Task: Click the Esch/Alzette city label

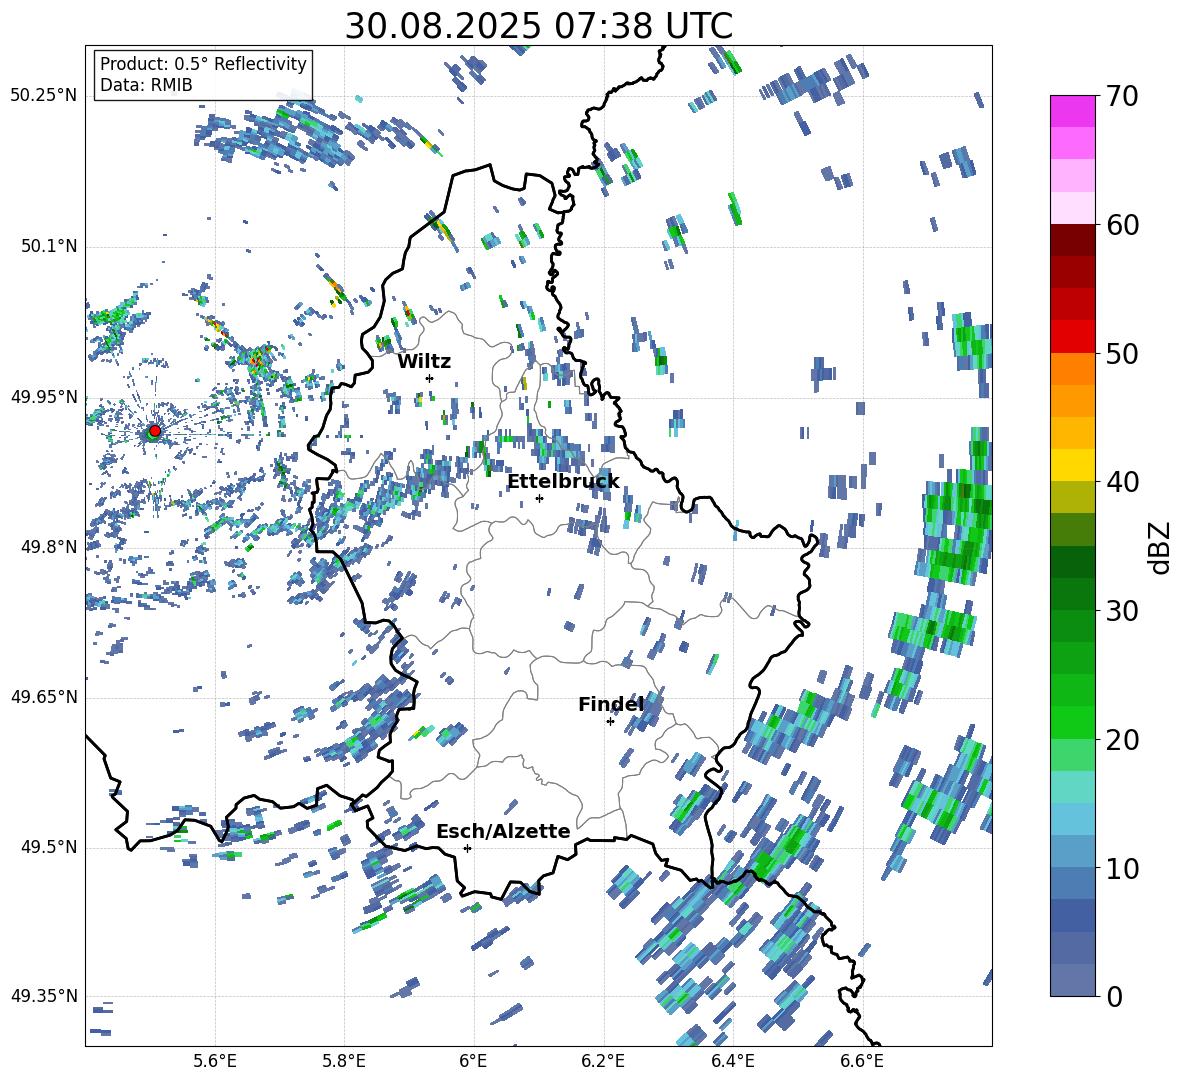Action: click(x=503, y=832)
